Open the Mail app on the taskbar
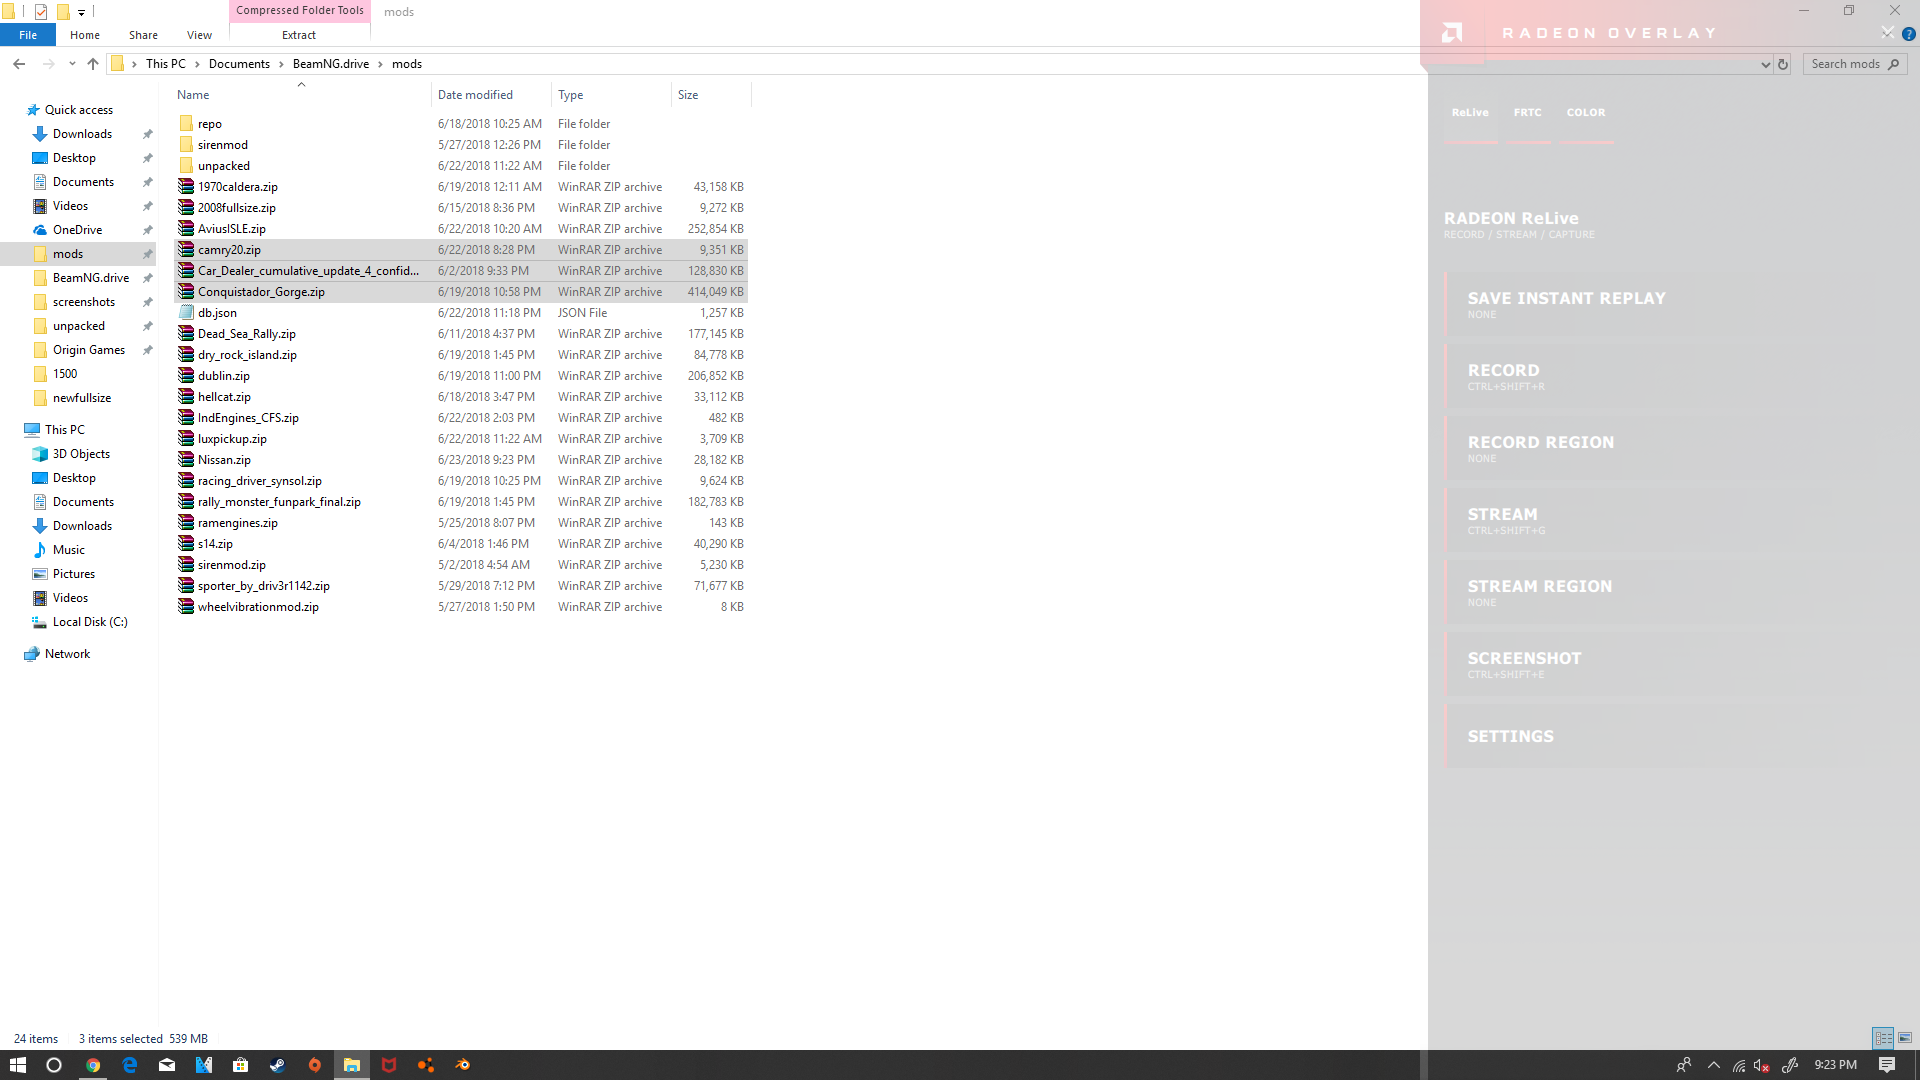 167,1065
